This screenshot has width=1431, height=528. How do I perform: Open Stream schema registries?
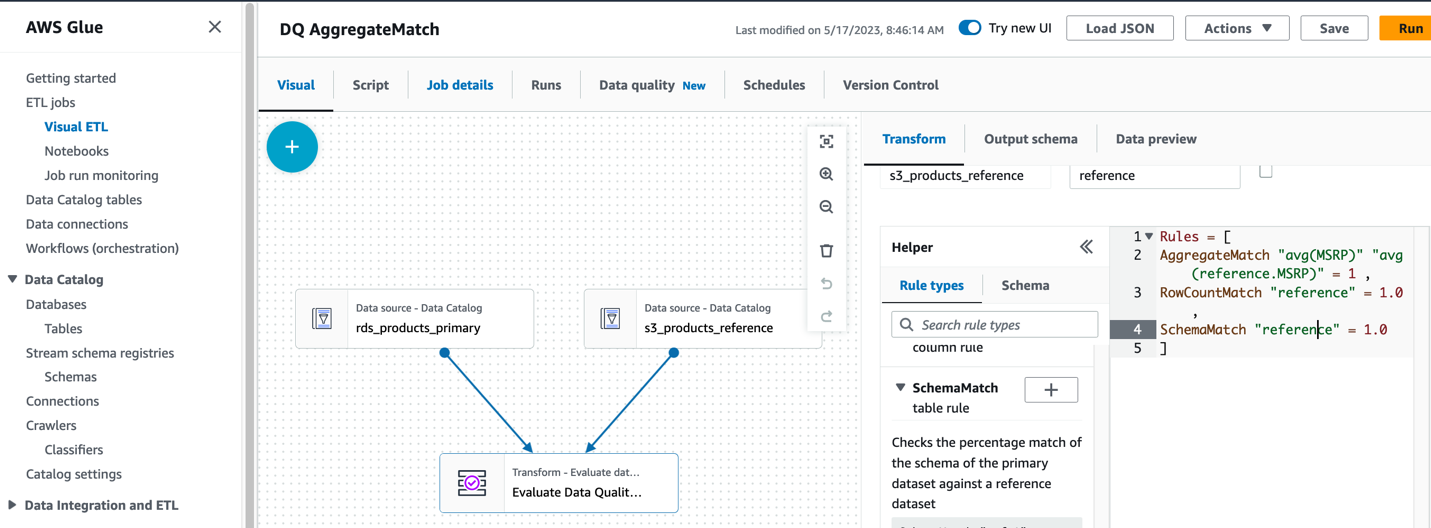(100, 353)
